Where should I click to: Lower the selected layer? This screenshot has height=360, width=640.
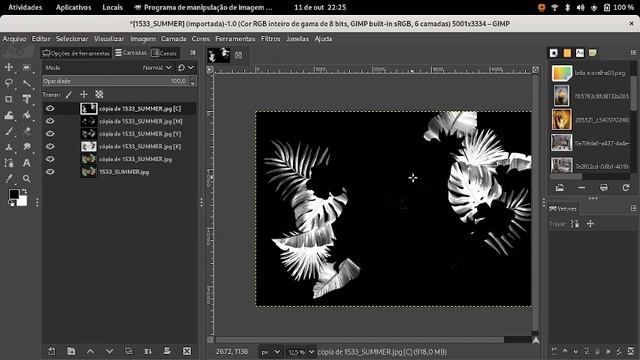click(109, 351)
